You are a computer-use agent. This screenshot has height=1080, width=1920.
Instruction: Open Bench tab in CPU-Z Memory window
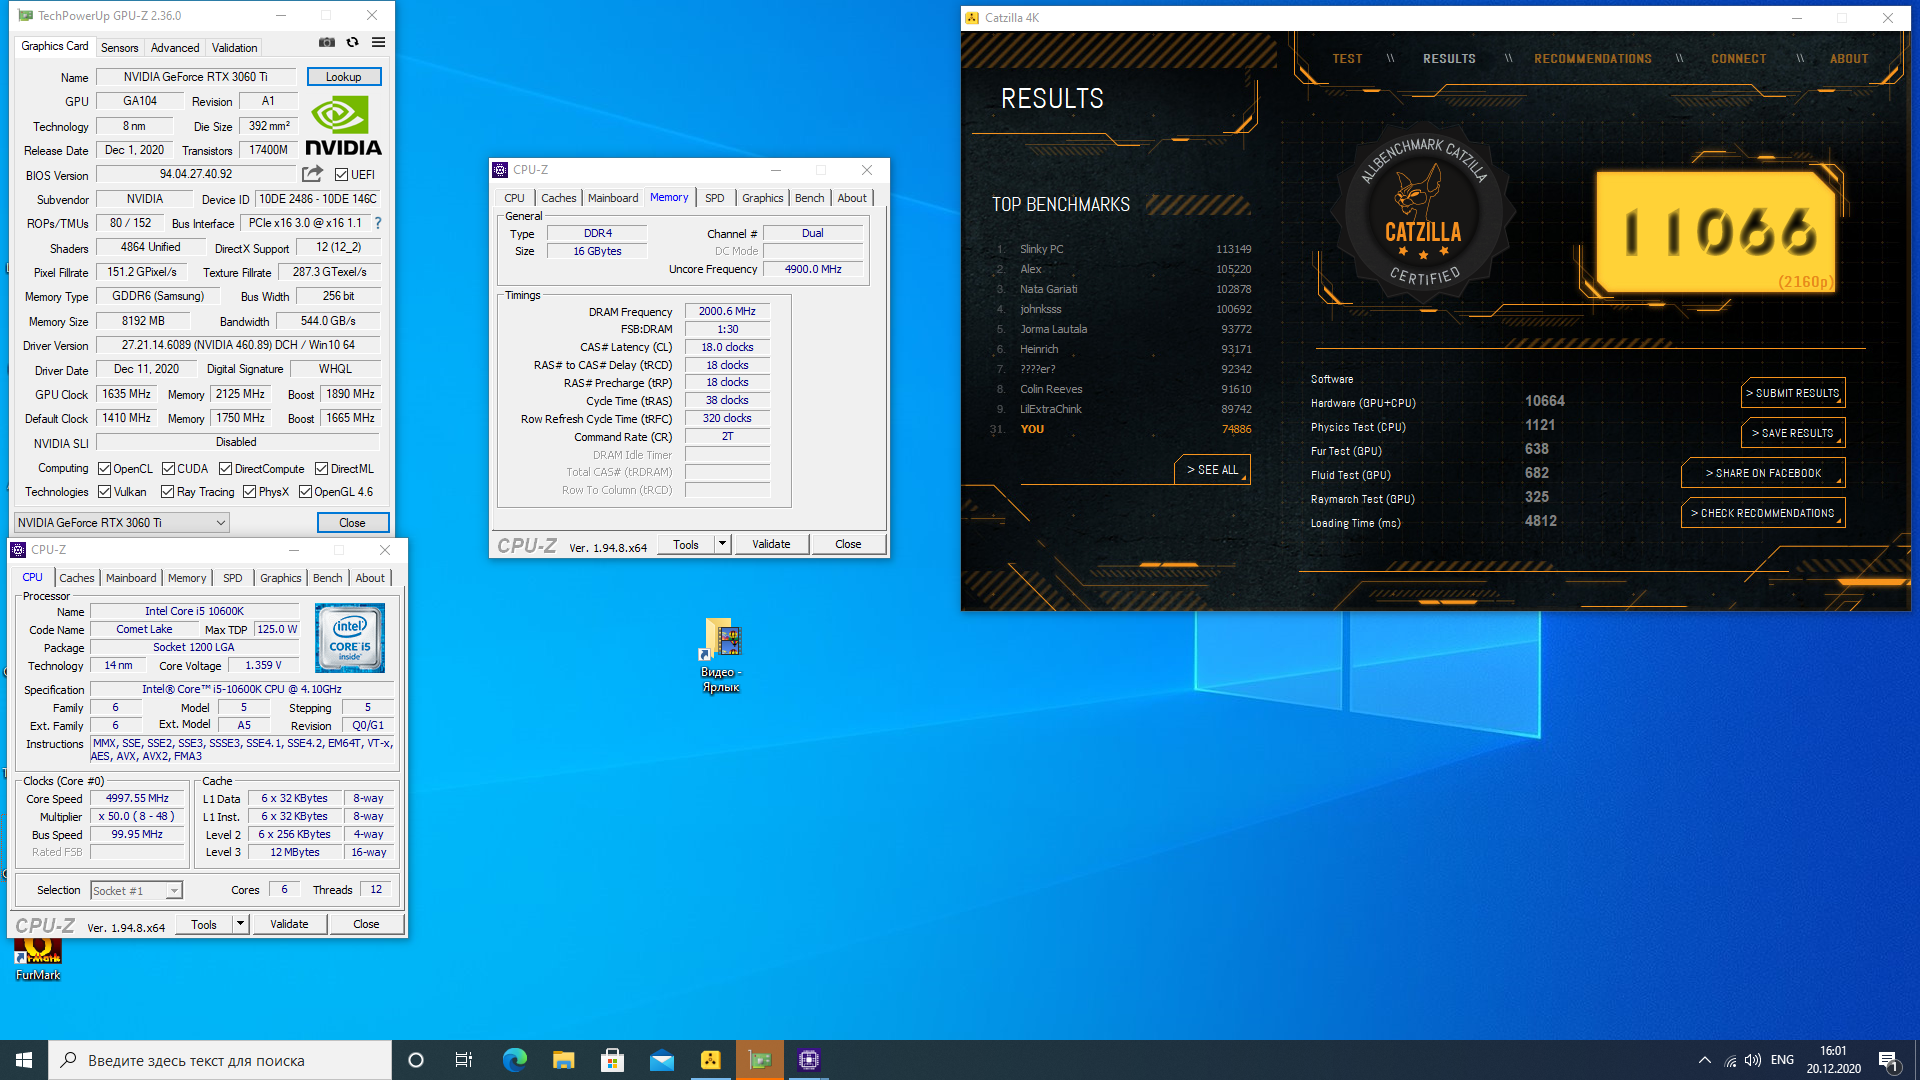(x=809, y=198)
